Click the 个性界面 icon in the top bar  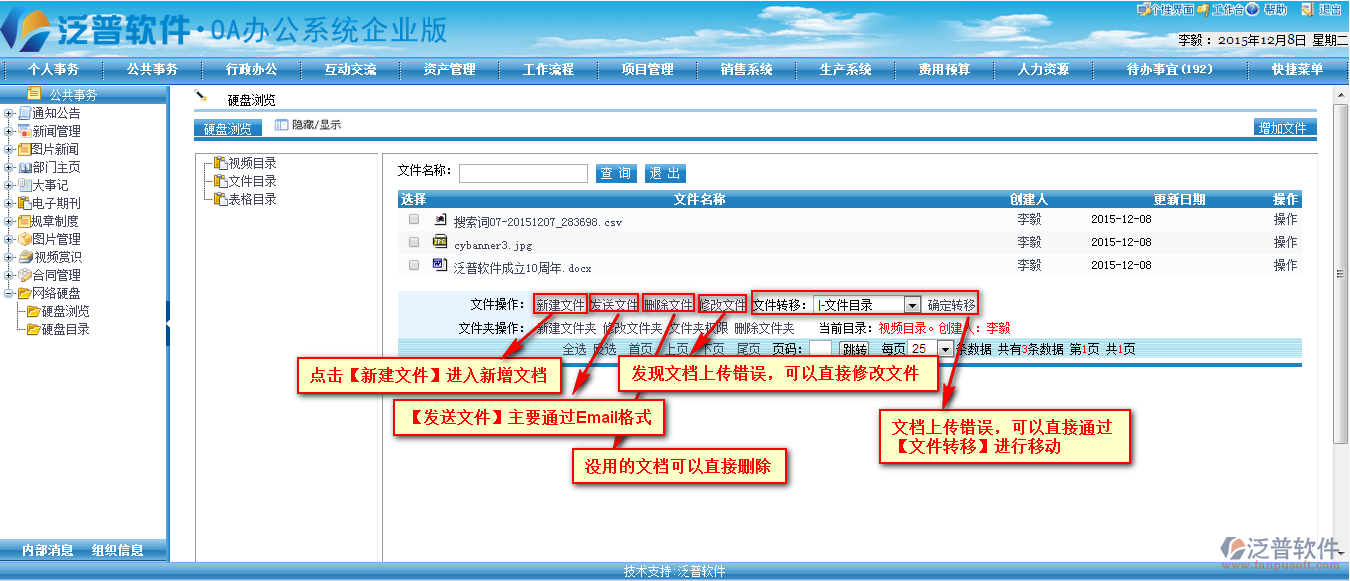[1143, 9]
